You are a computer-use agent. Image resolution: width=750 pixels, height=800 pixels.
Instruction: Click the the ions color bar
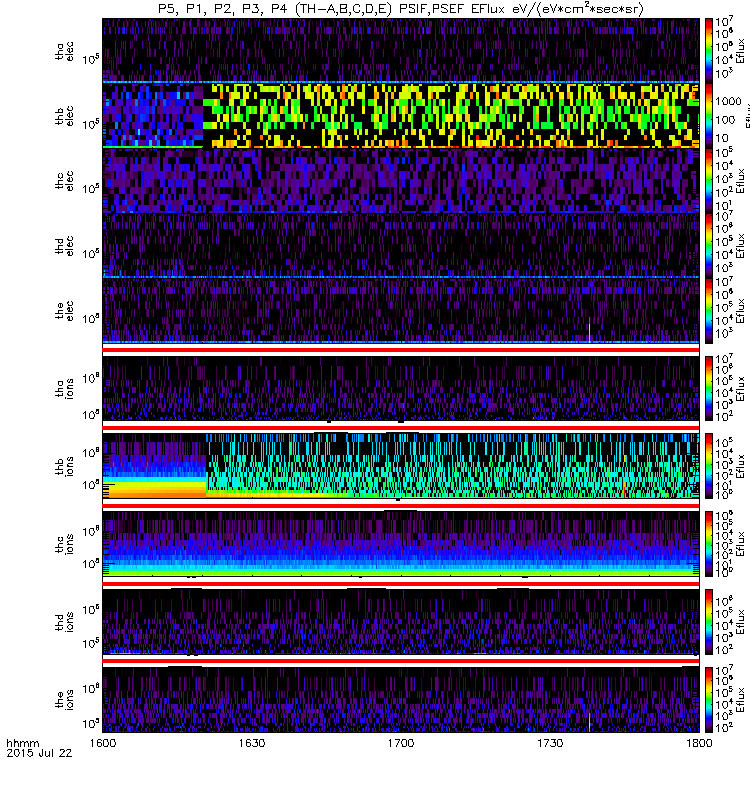(709, 700)
